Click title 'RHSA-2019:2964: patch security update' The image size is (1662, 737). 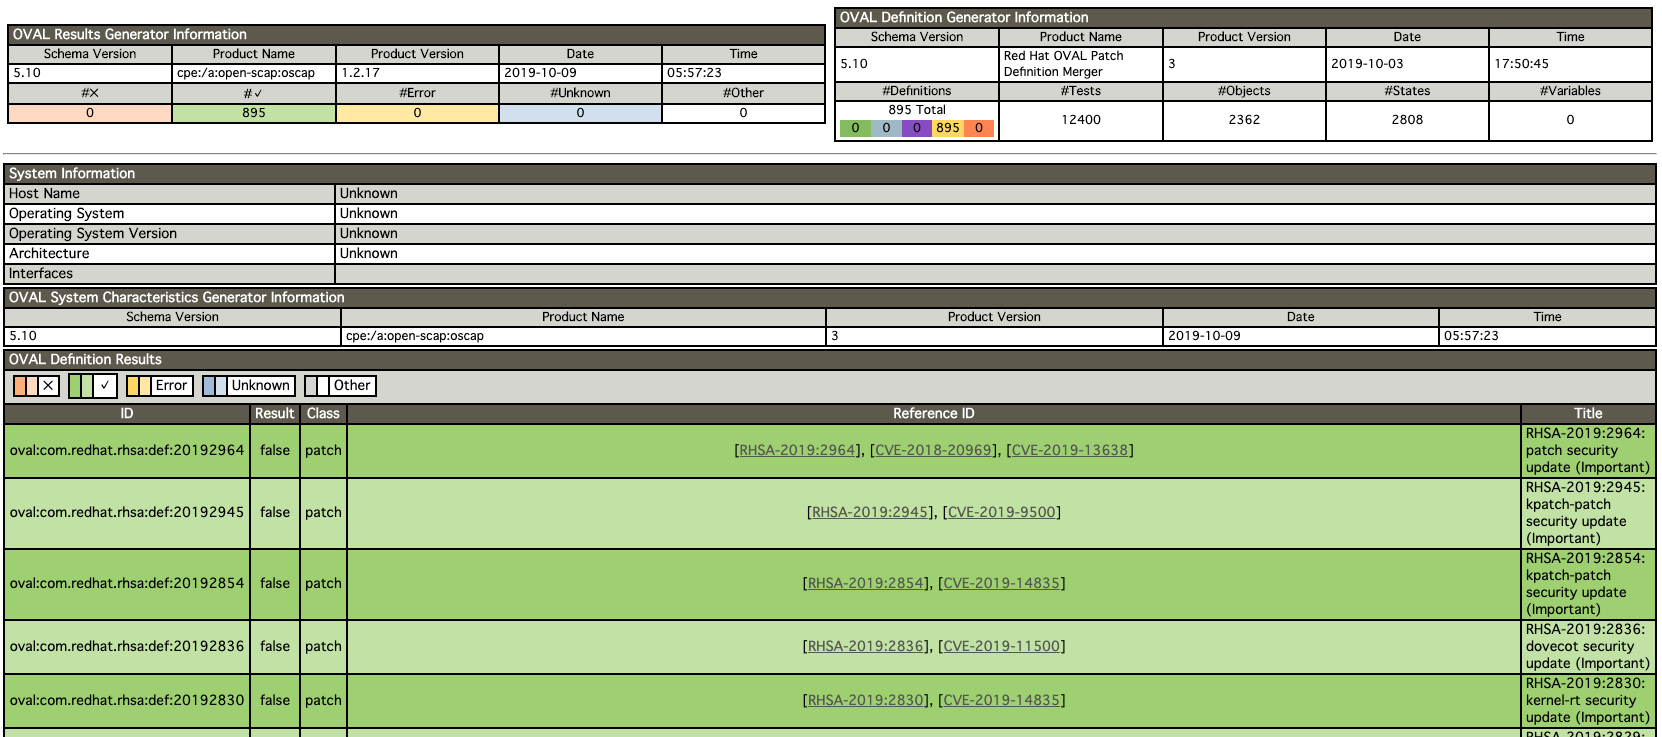click(x=1588, y=450)
